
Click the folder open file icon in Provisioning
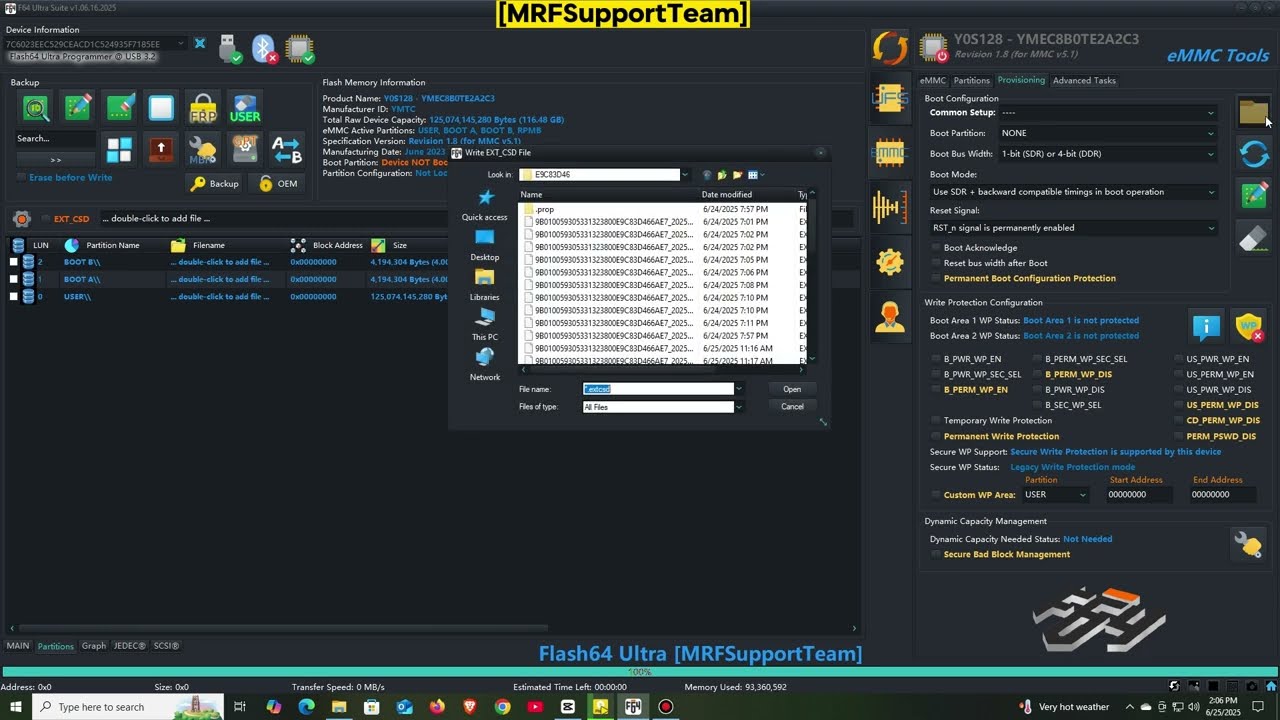(x=1254, y=112)
